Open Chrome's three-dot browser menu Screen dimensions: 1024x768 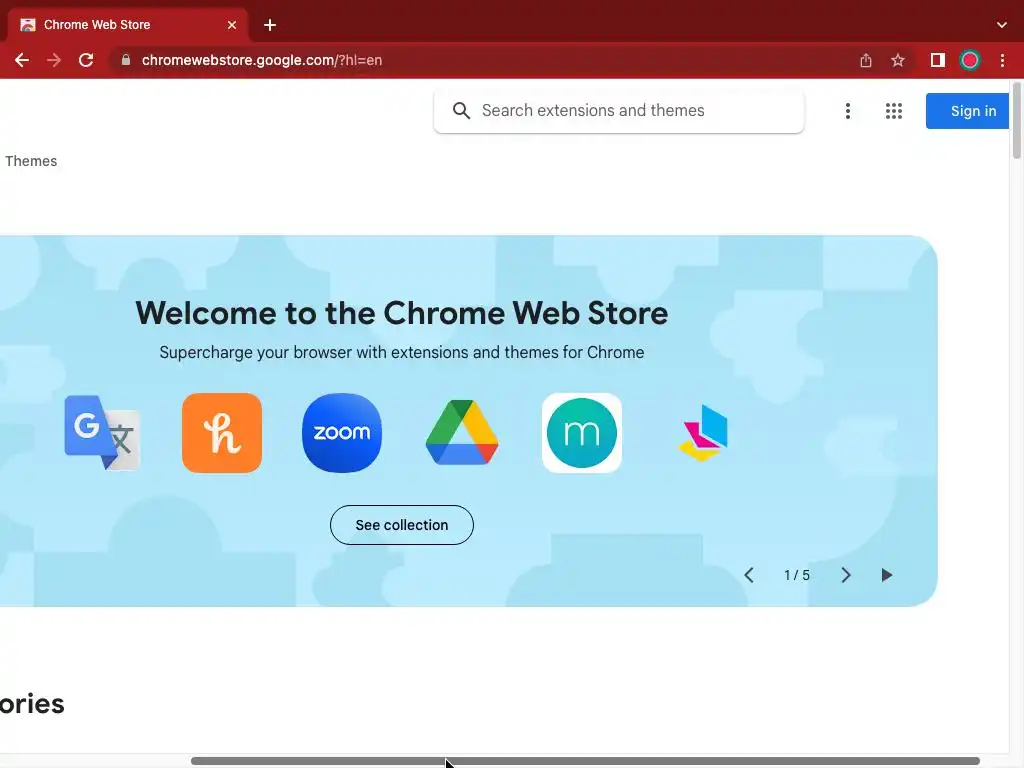click(1002, 60)
